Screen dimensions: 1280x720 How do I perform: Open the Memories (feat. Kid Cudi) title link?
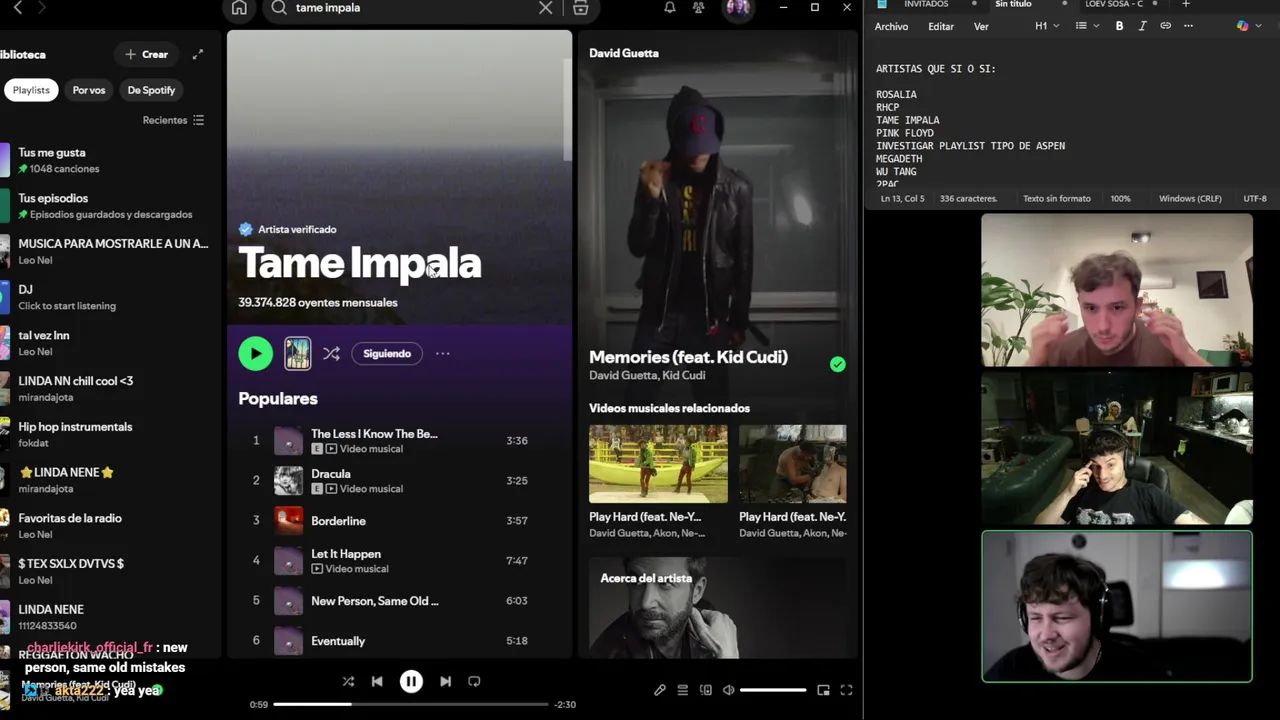688,357
